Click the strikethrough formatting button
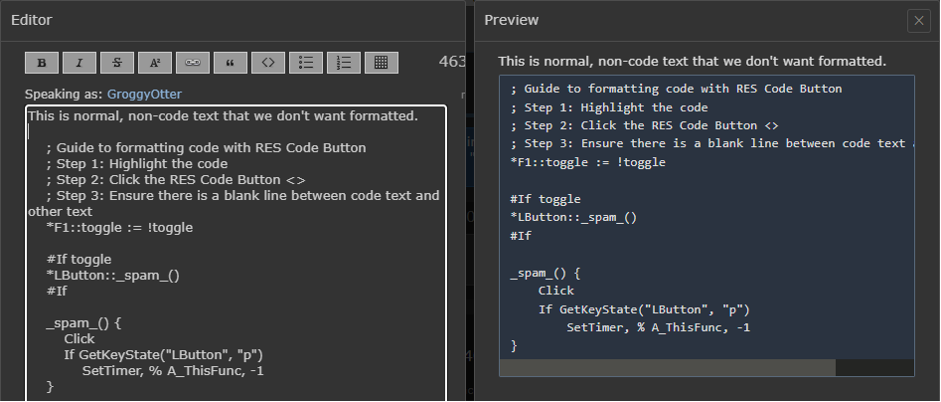This screenshot has height=402, width=941. click(117, 62)
